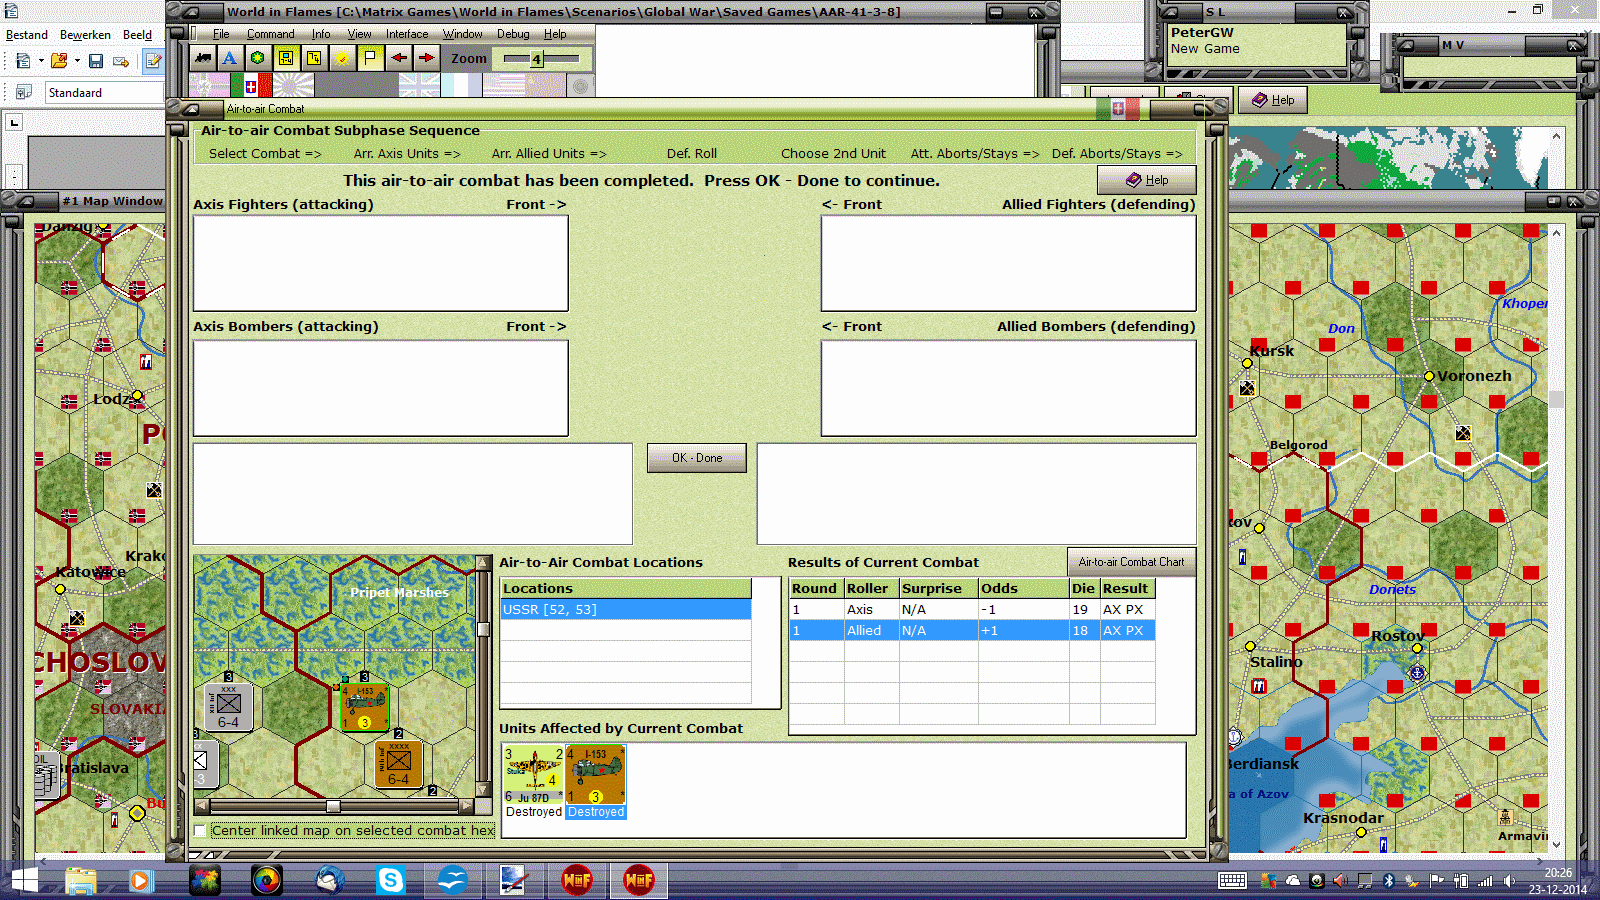Click the Help button behind the dialog
This screenshot has height=900, width=1600.
click(x=1273, y=100)
